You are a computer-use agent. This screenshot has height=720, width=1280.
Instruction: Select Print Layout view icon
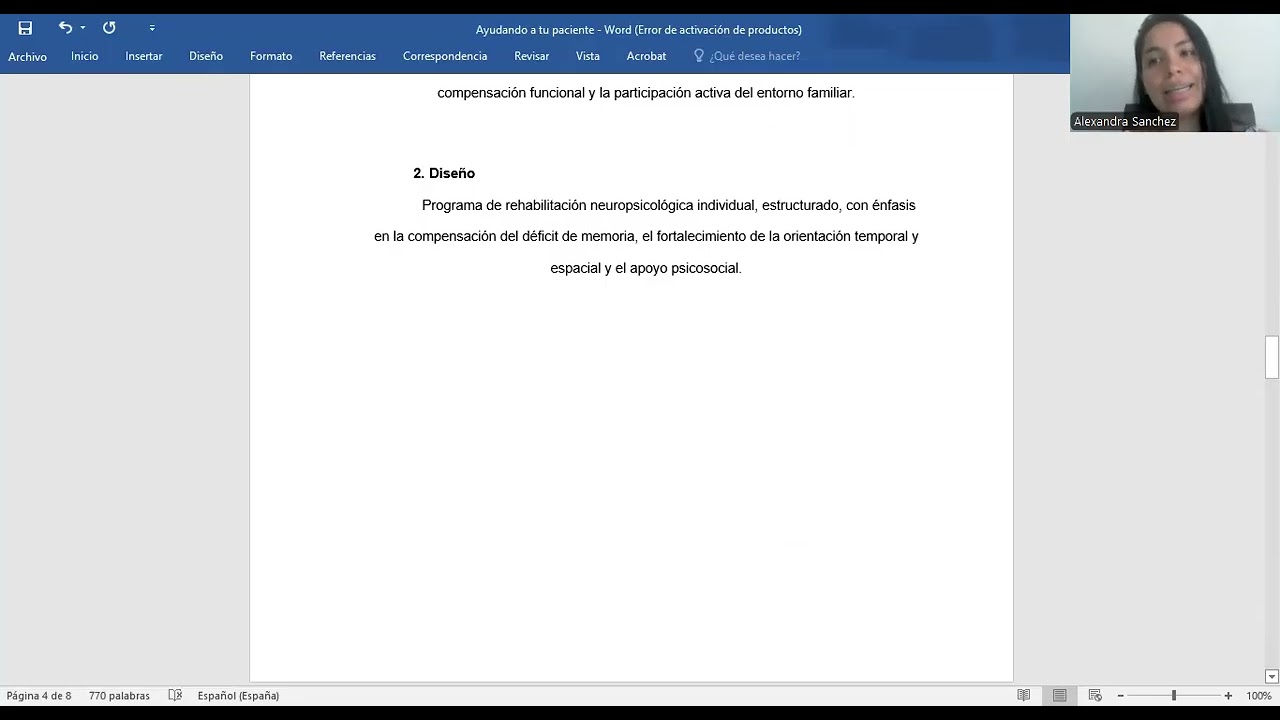pyautogui.click(x=1060, y=696)
